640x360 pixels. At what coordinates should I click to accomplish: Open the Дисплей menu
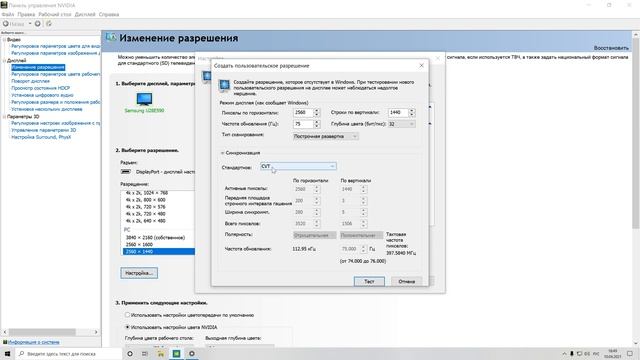85,14
